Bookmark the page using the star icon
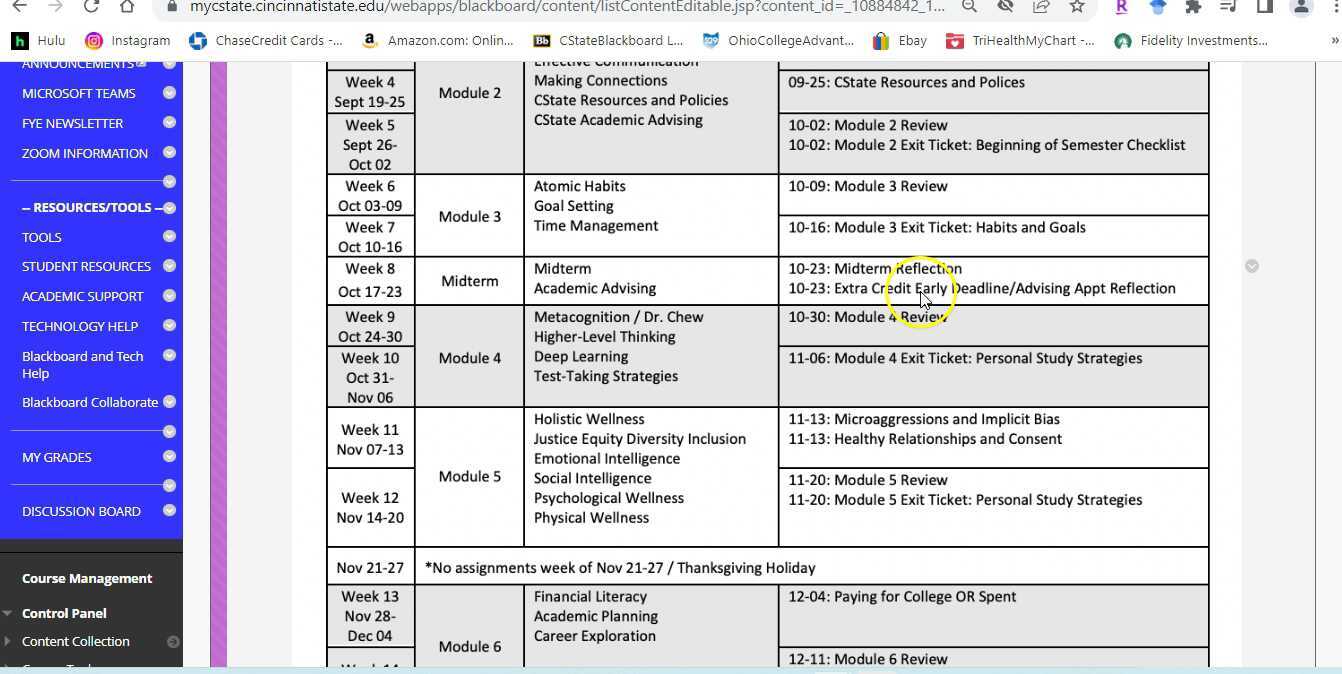 [1076, 7]
